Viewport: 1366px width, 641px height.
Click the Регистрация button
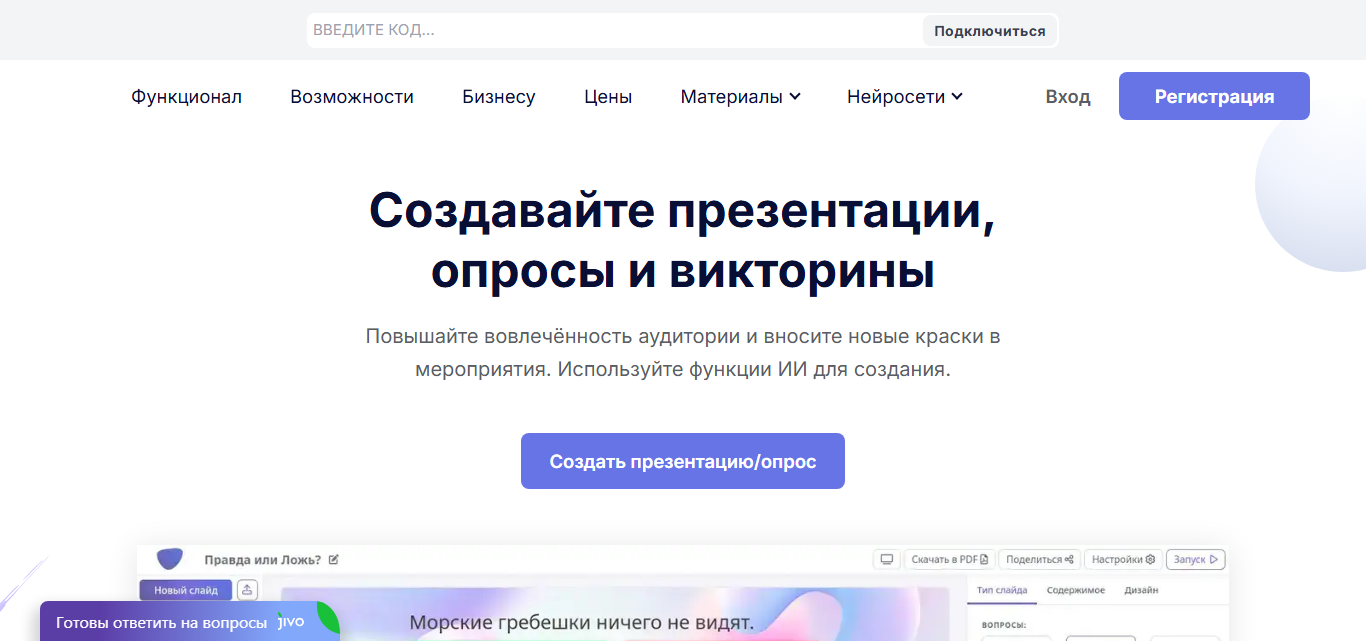pyautogui.click(x=1214, y=96)
